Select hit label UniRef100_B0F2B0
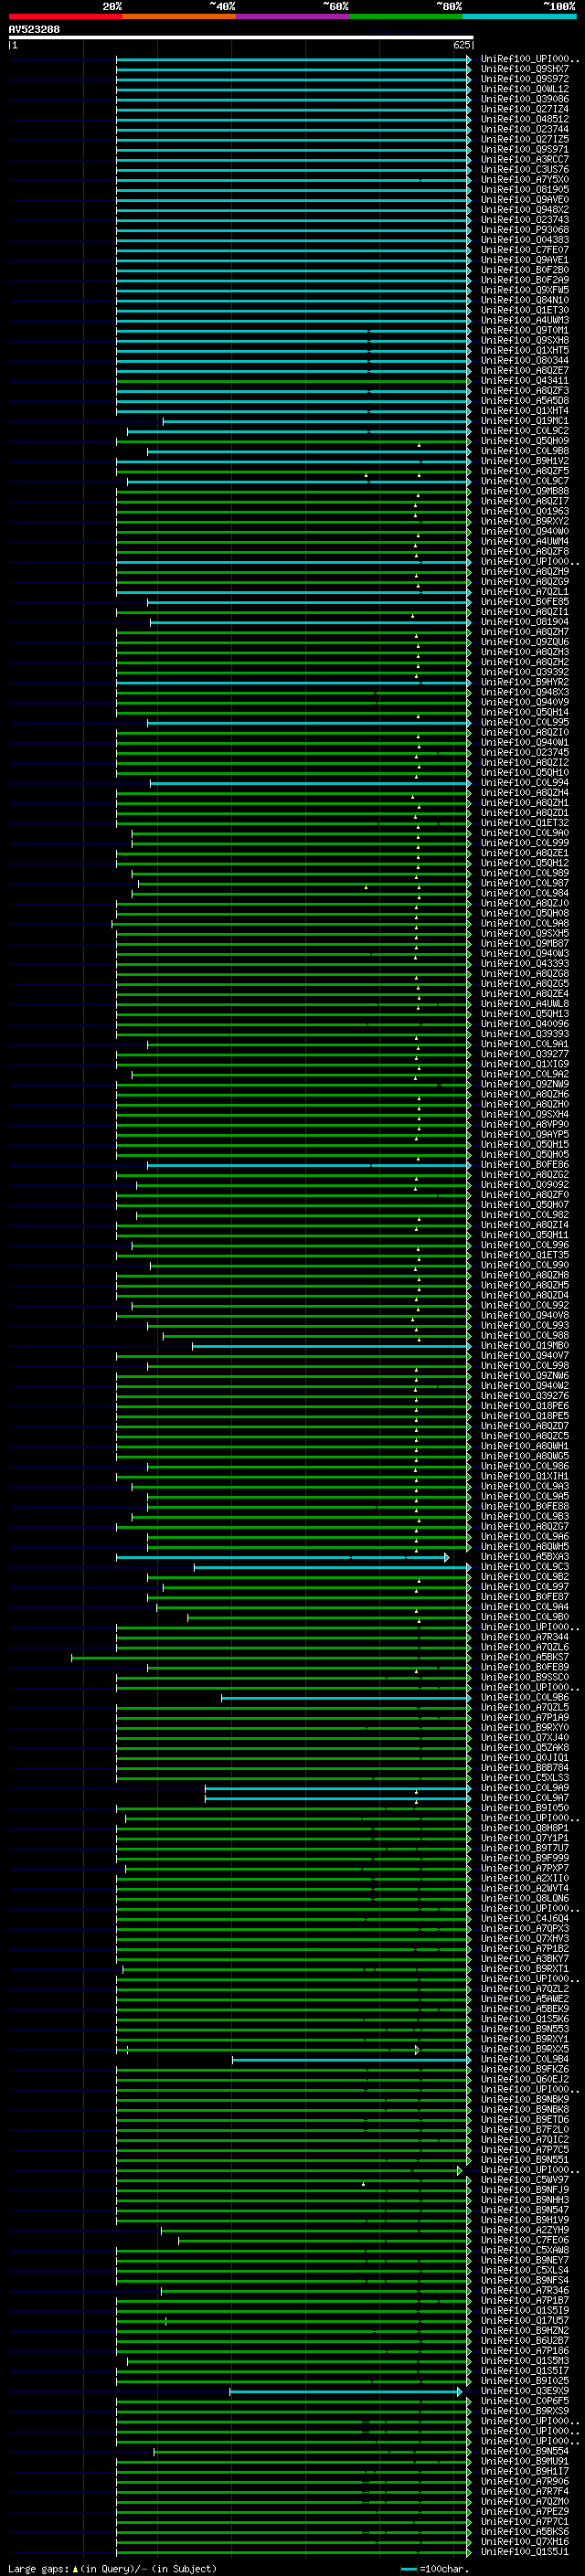Viewport: 585px width, 2576px height. [524, 270]
